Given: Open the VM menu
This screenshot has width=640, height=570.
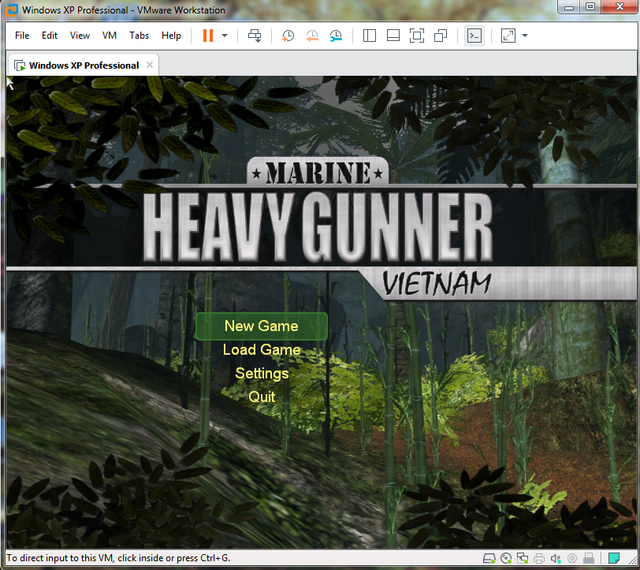Looking at the screenshot, I should [109, 36].
